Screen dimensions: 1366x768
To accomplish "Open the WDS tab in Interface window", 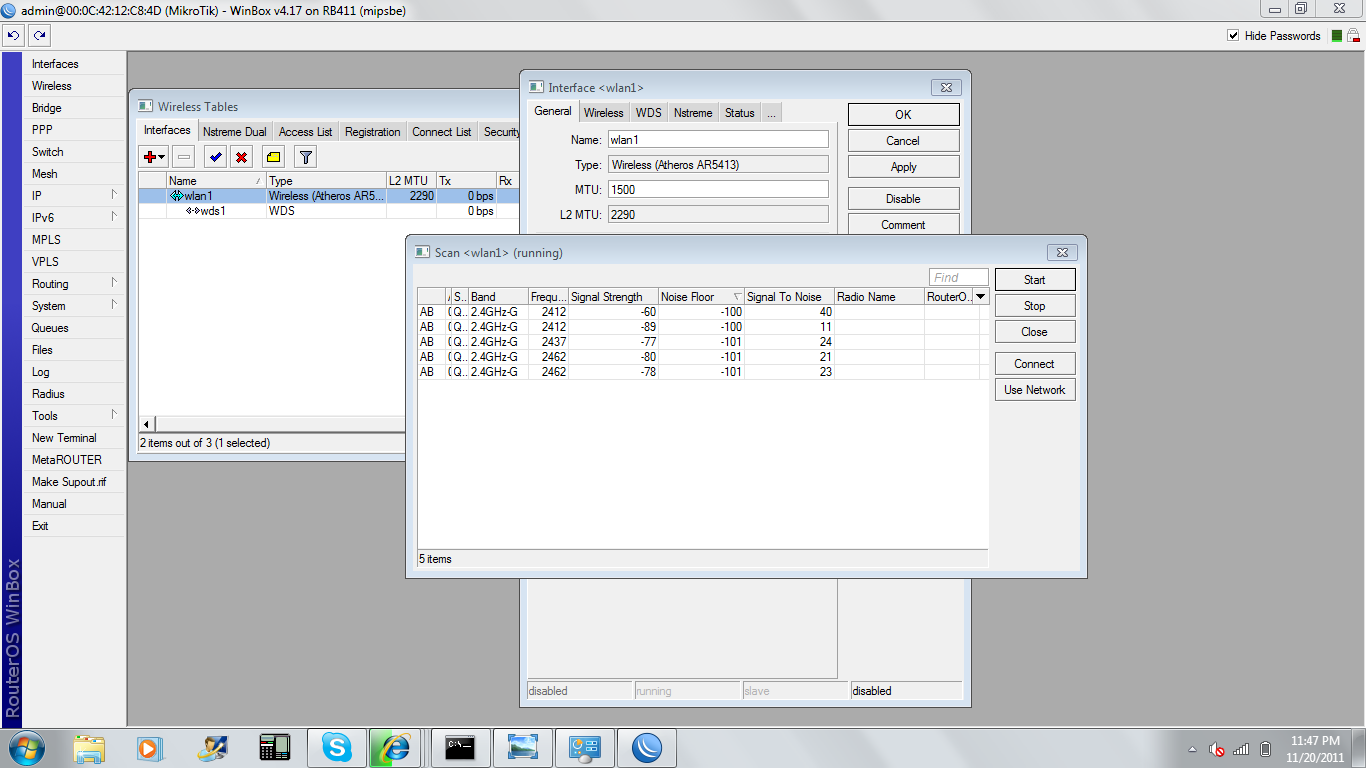I will [648, 113].
